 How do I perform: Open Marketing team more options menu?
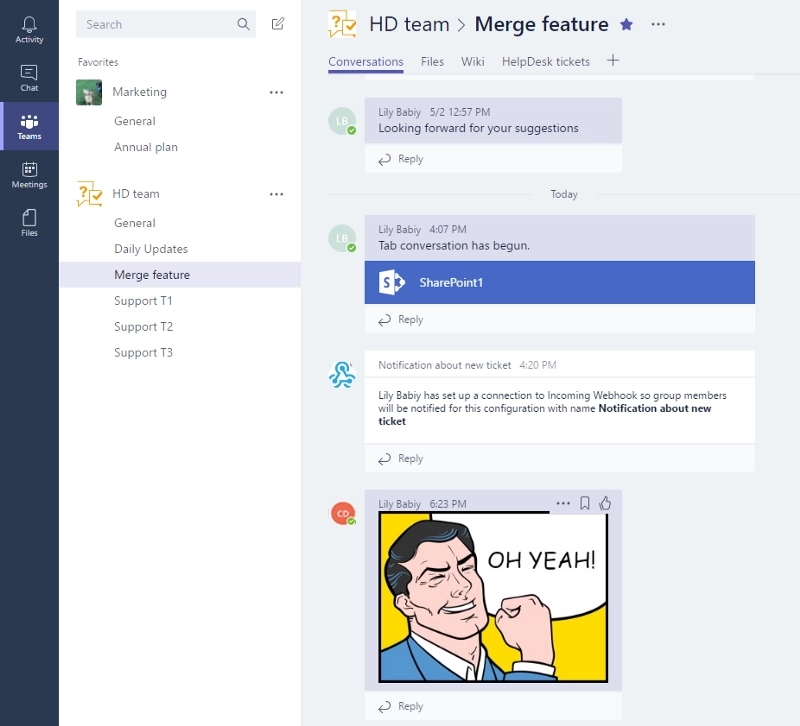pyautogui.click(x=277, y=92)
